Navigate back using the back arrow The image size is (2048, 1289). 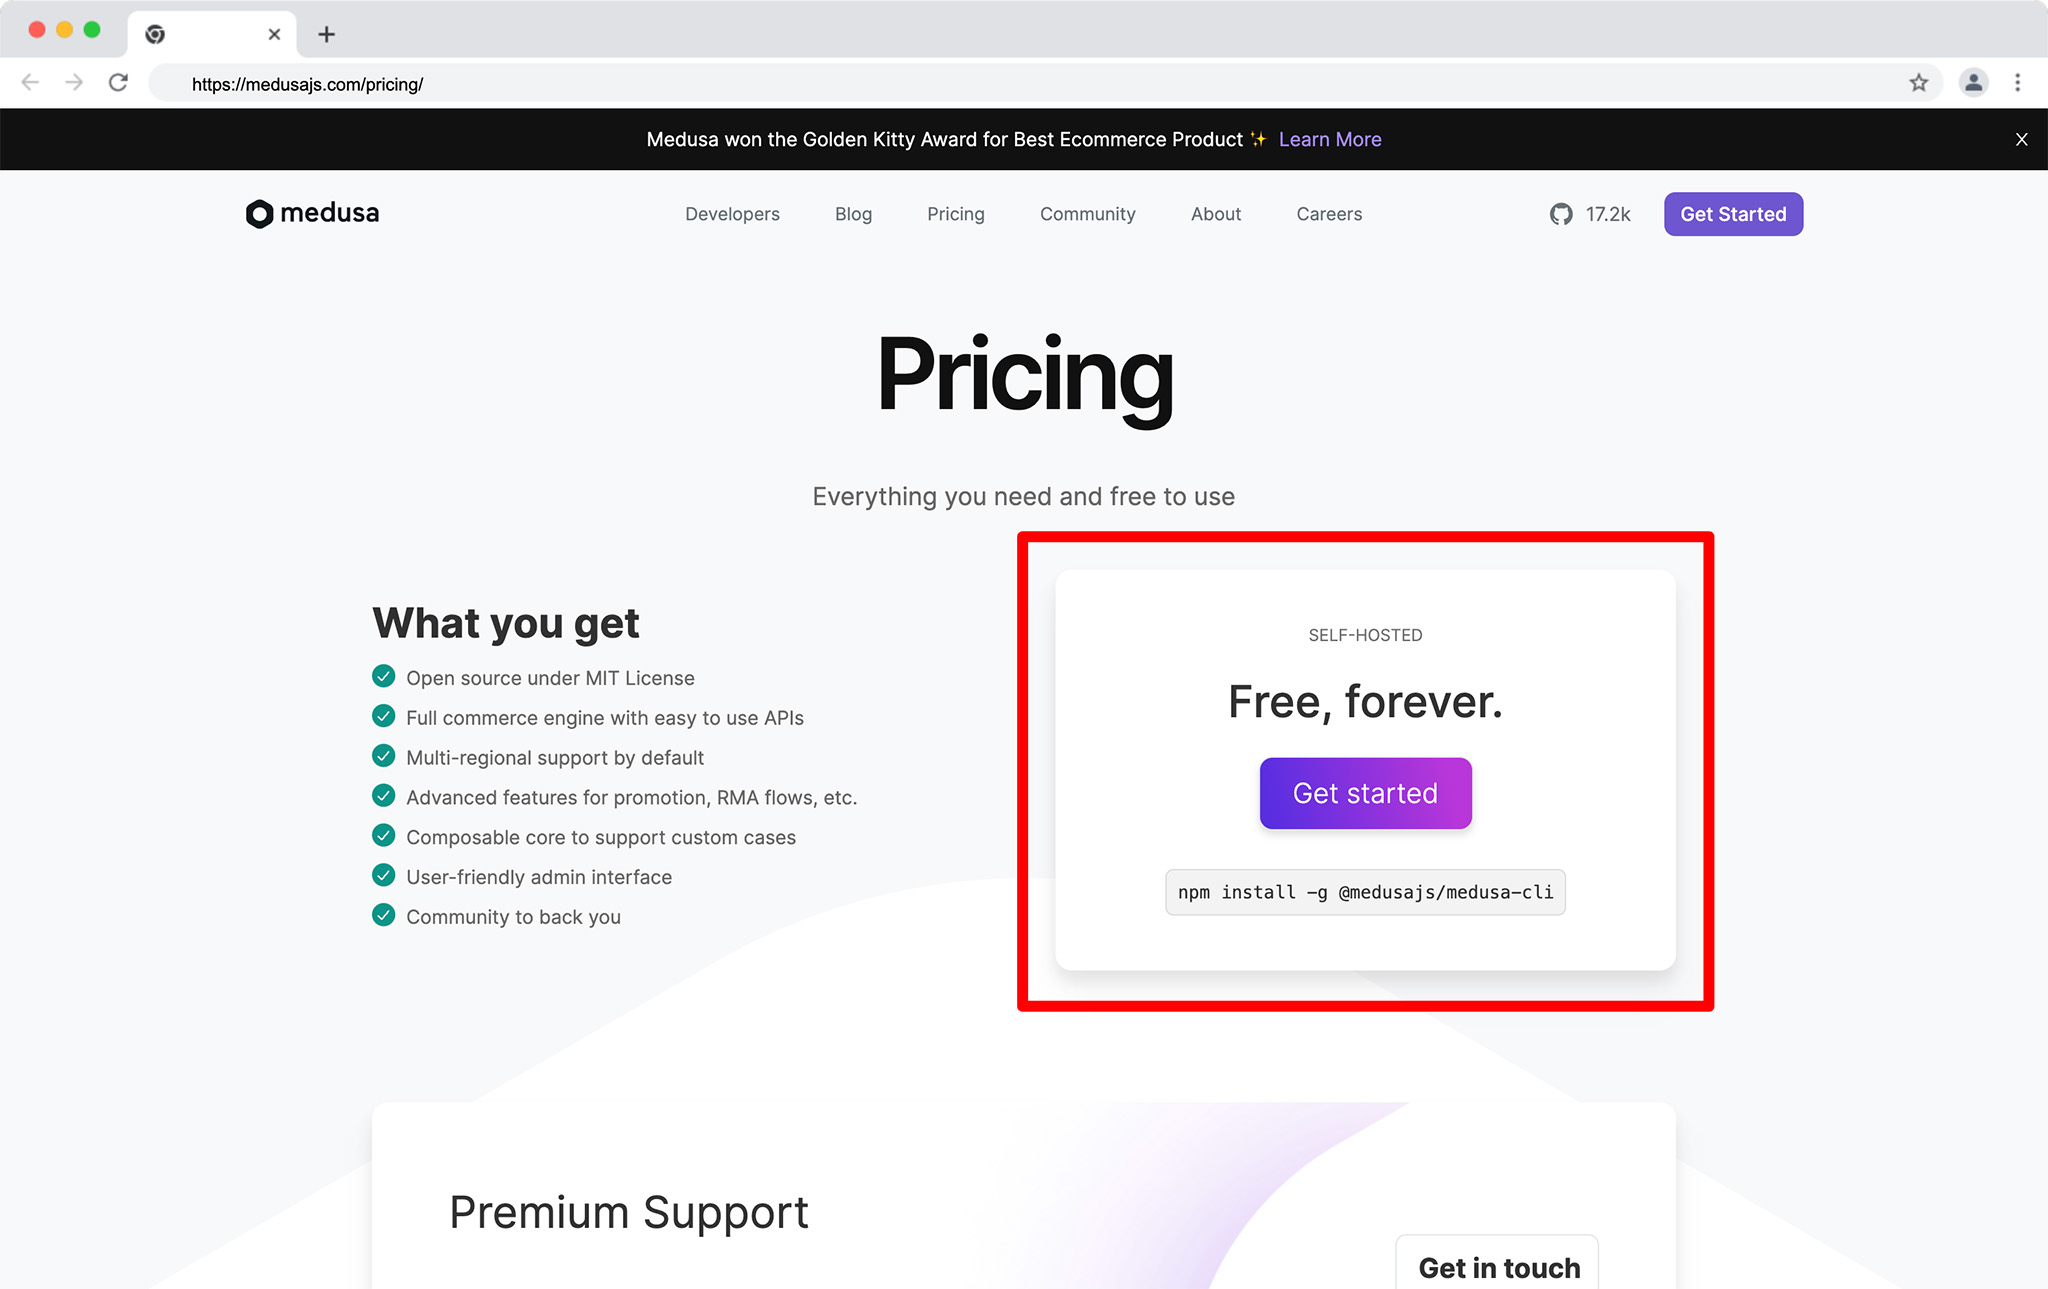click(x=30, y=83)
